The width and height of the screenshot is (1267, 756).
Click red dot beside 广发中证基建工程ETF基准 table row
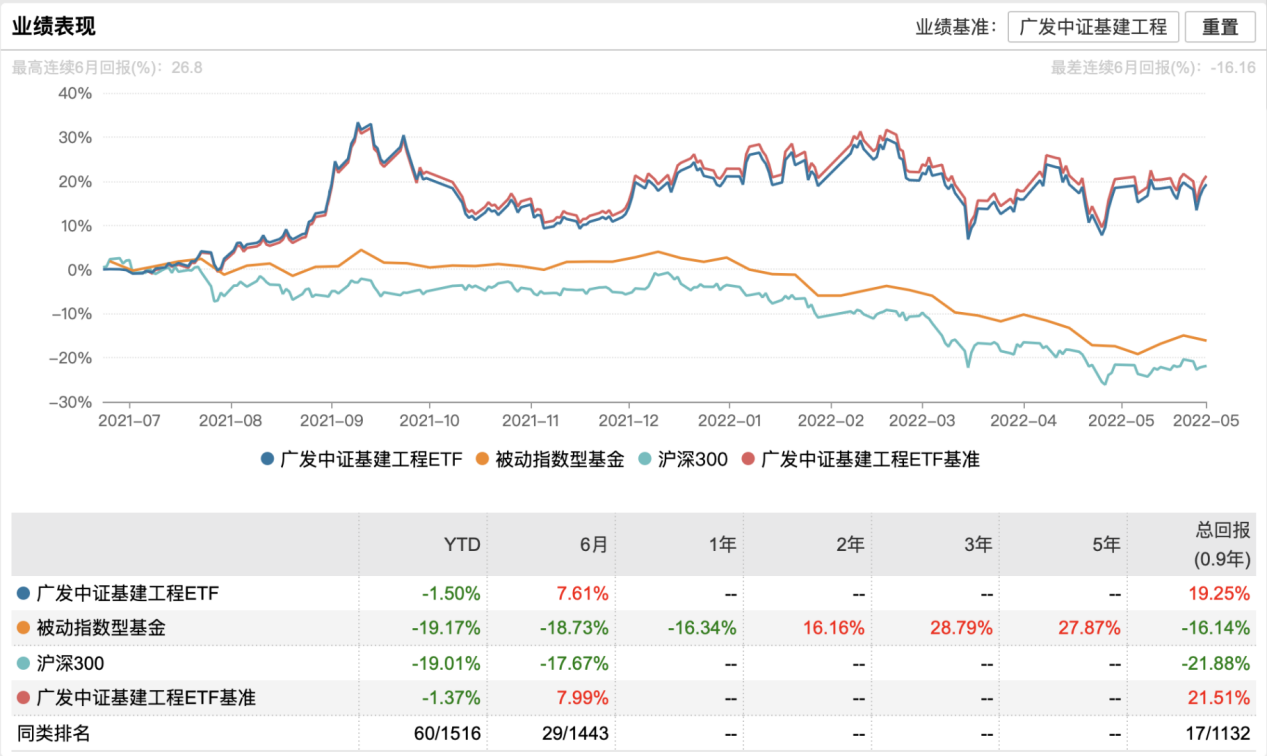[23, 698]
